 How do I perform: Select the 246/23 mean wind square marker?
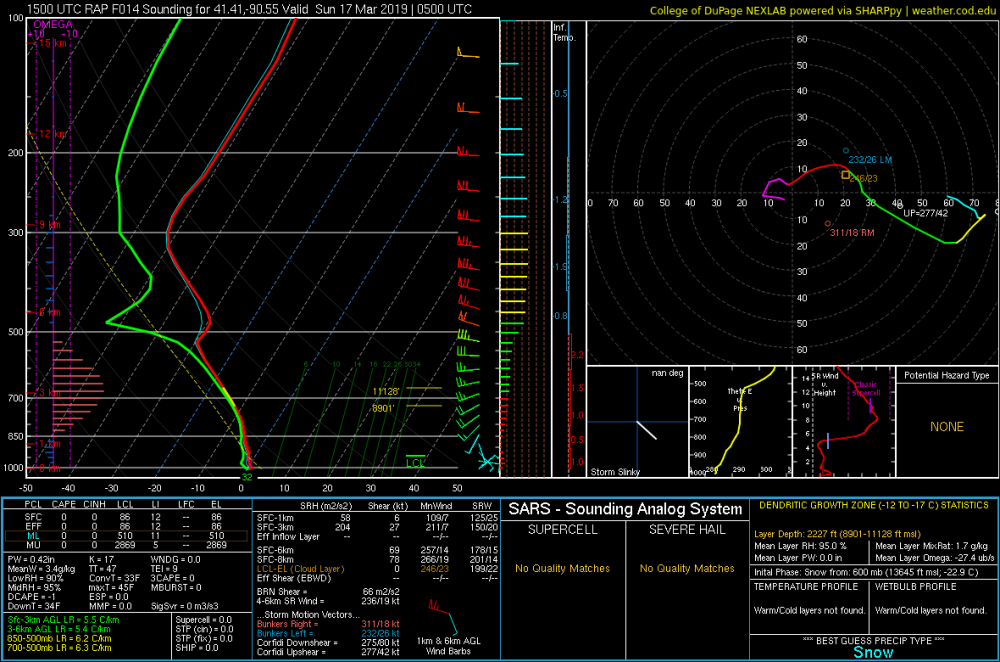click(846, 175)
